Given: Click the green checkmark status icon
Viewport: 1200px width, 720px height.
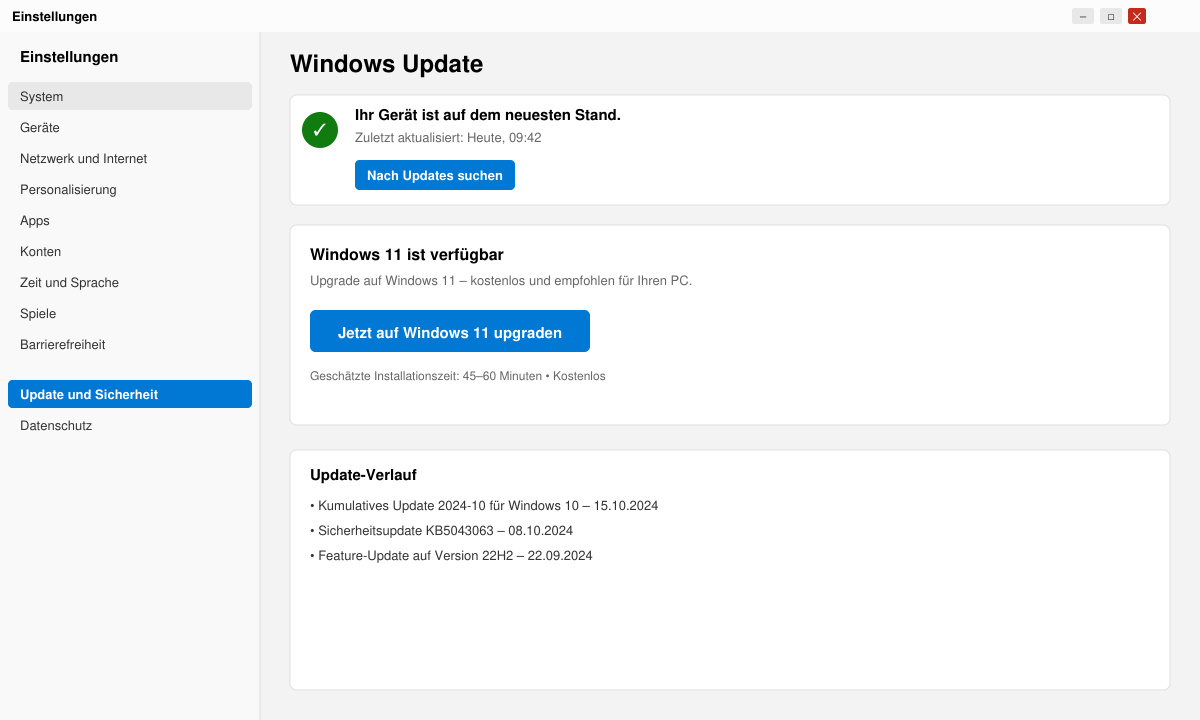Looking at the screenshot, I should point(320,130).
